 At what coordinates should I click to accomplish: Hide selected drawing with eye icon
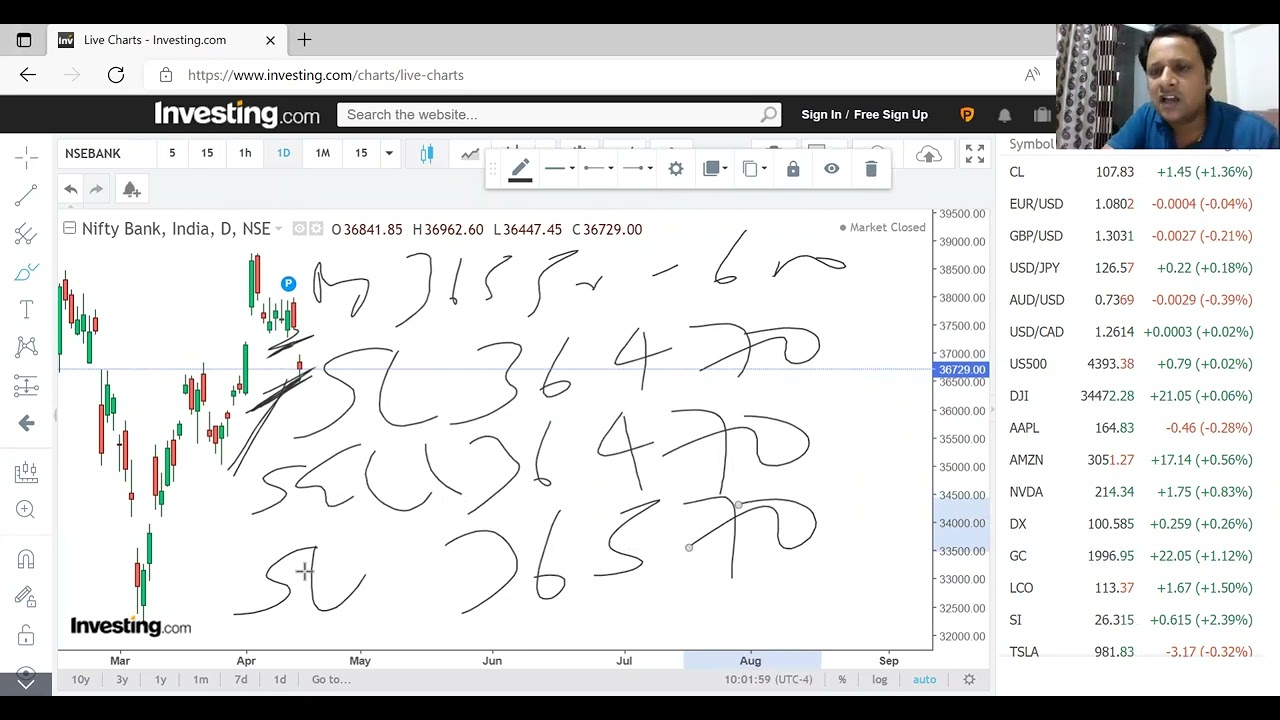coord(831,169)
